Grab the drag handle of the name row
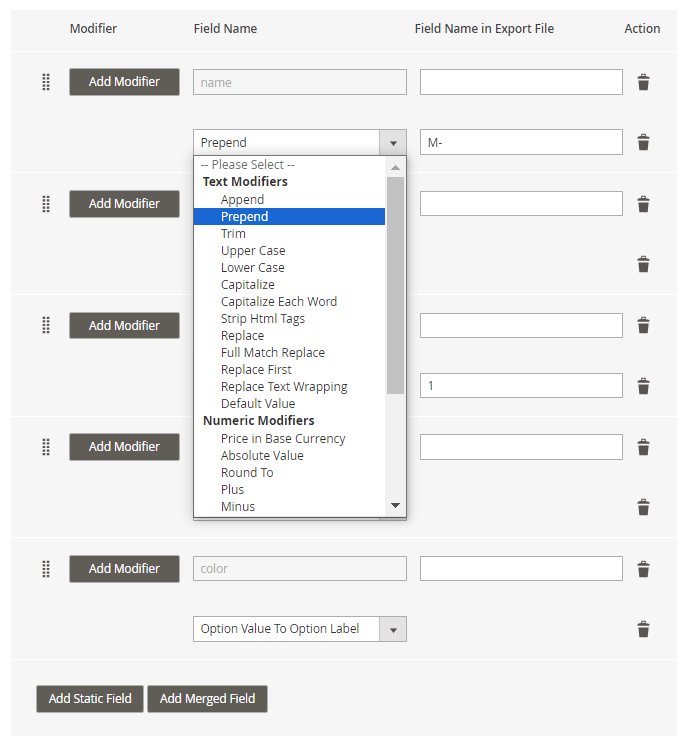The height and width of the screenshot is (736, 685). [x=46, y=82]
